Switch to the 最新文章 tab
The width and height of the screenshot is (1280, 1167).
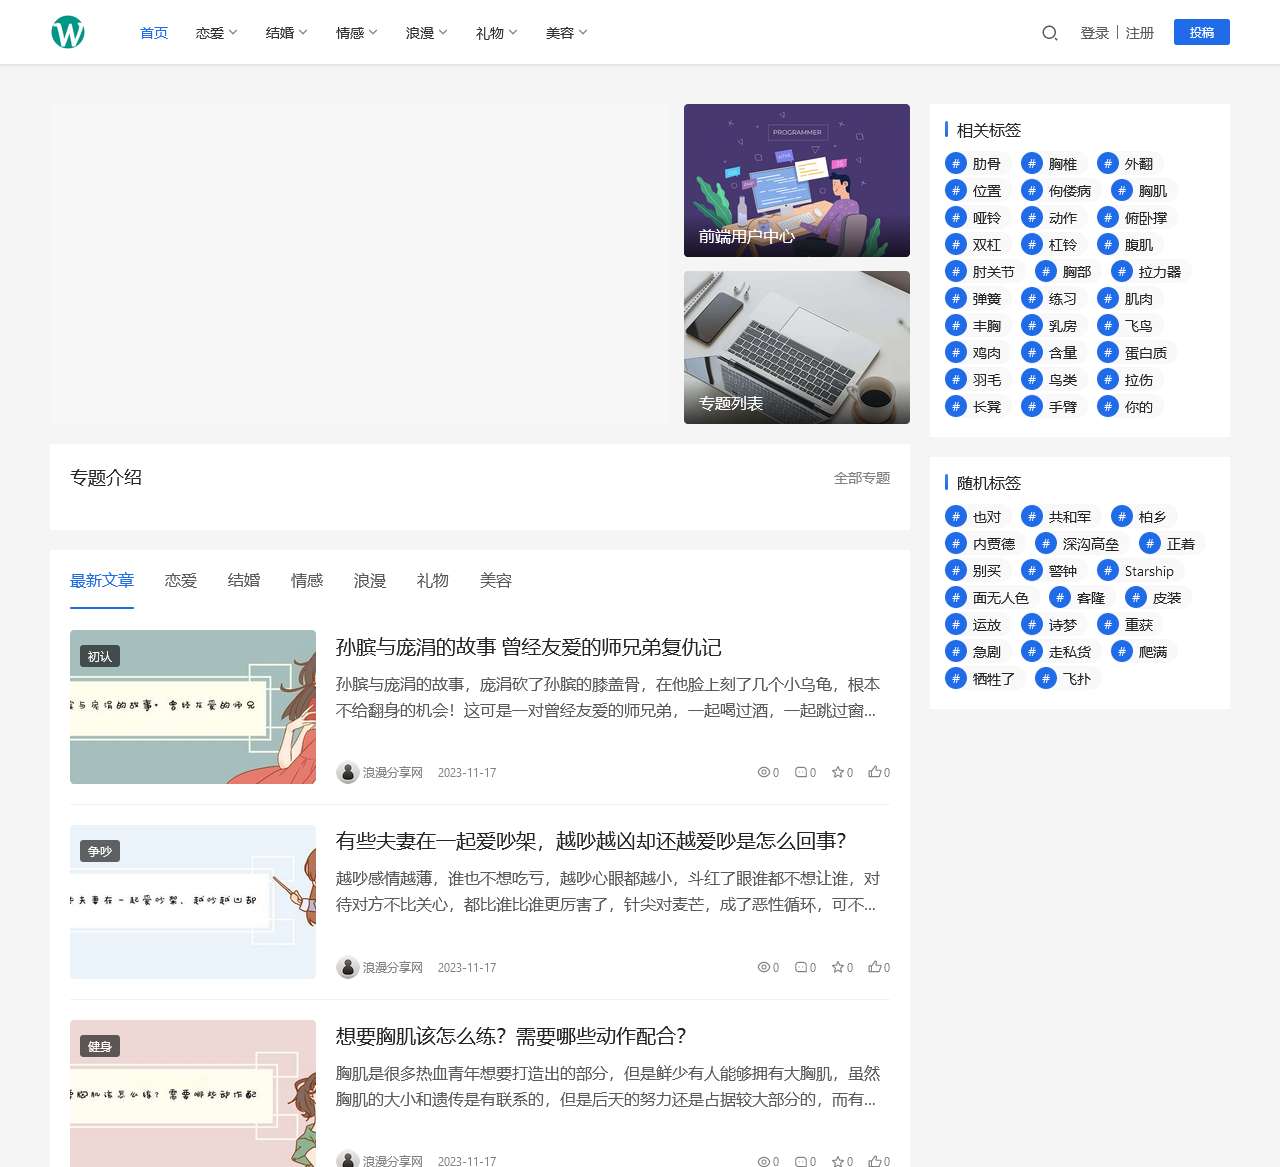[x=102, y=580]
